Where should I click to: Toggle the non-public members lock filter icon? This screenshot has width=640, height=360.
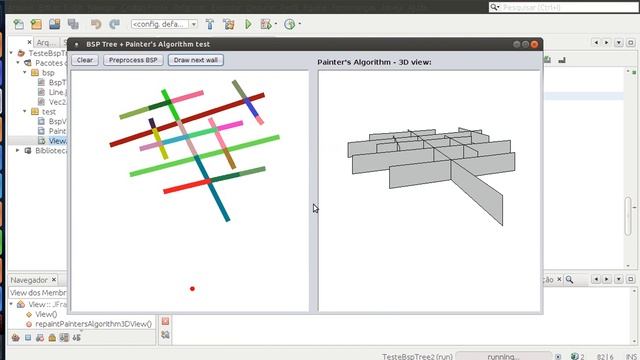pos(52,338)
